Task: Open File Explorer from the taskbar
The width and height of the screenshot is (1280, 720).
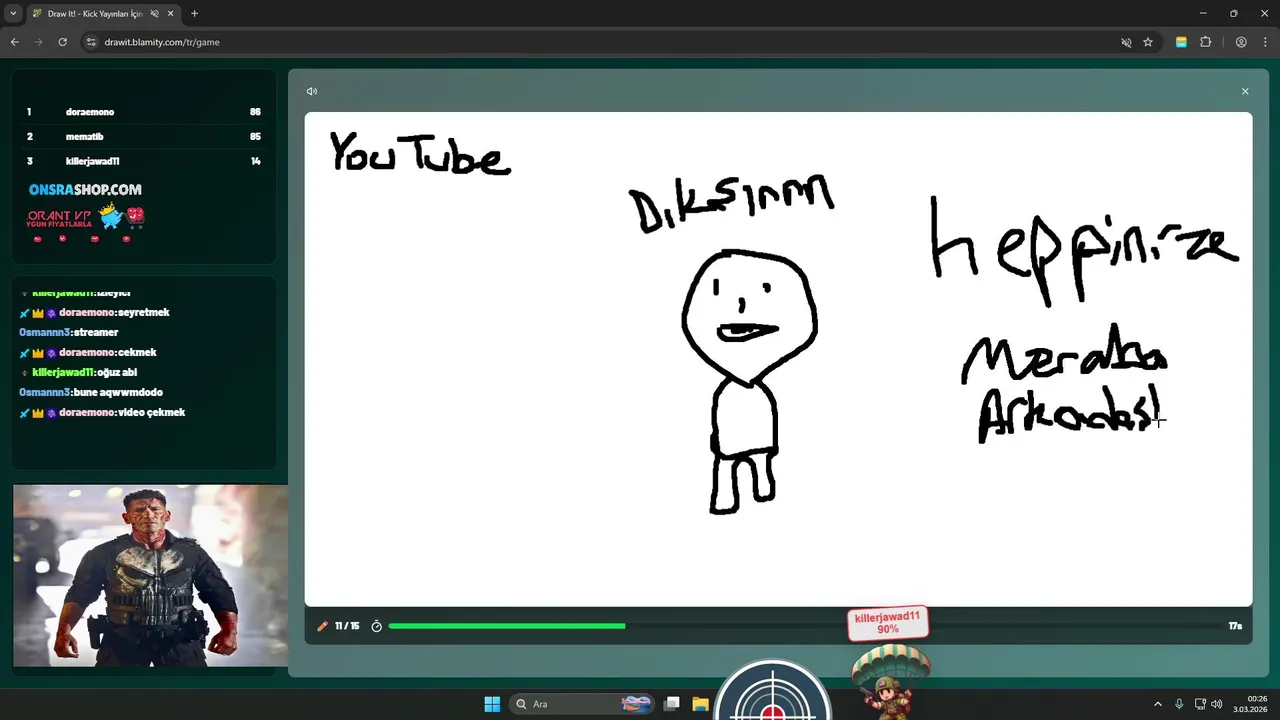Action: (x=700, y=704)
